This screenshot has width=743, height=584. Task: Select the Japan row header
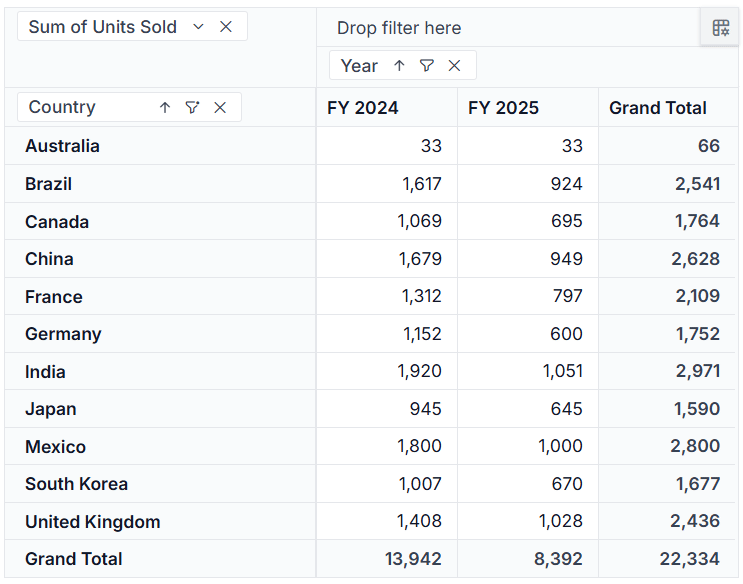point(160,409)
